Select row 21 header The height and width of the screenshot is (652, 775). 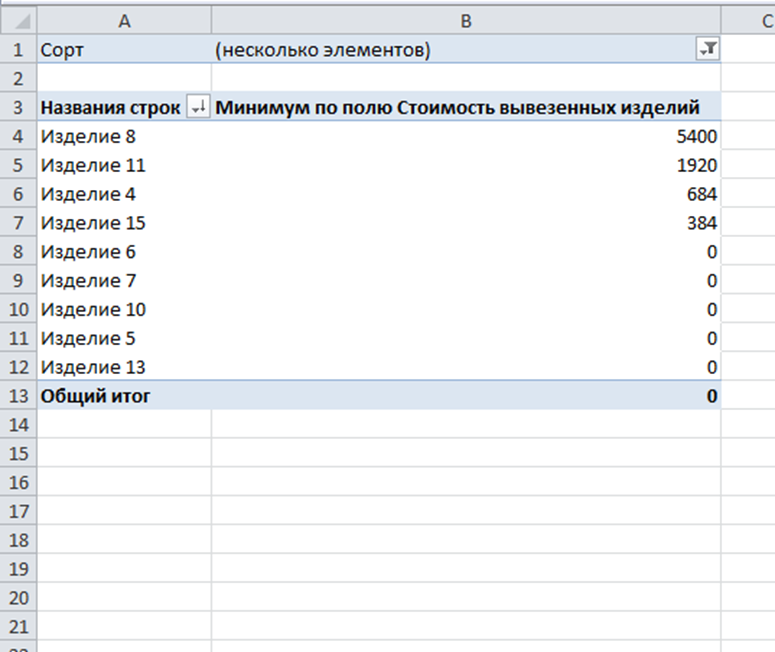18,627
